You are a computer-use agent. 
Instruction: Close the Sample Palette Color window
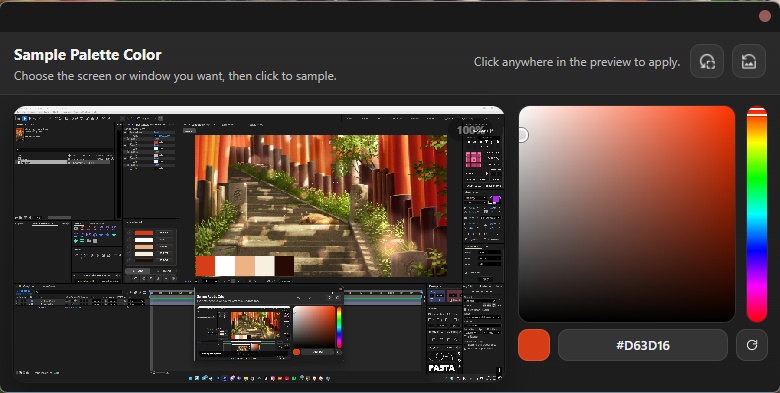(765, 16)
